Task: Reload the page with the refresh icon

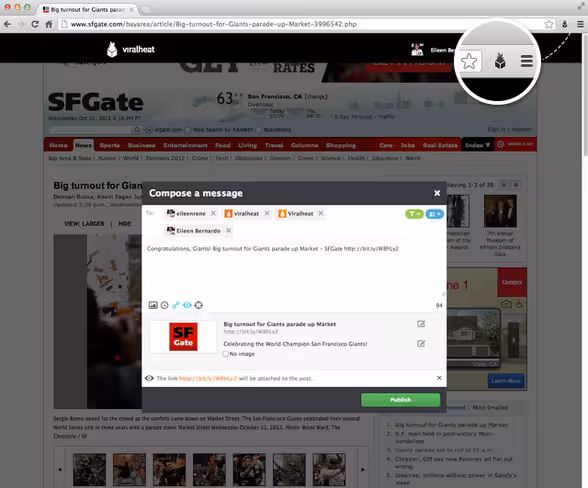Action: pos(35,24)
